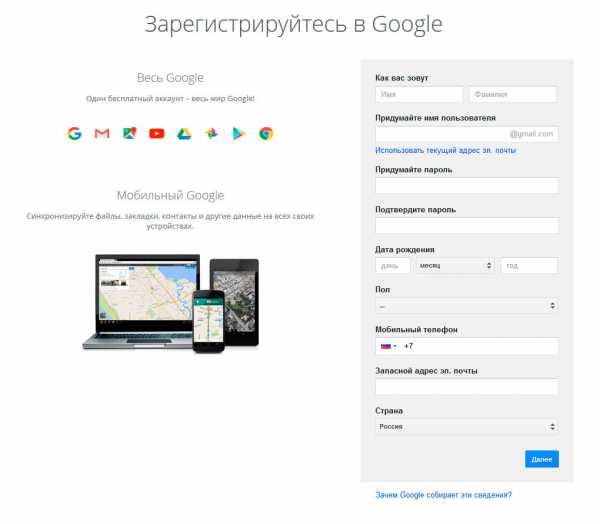Click the Chrome browser icon

tap(266, 134)
